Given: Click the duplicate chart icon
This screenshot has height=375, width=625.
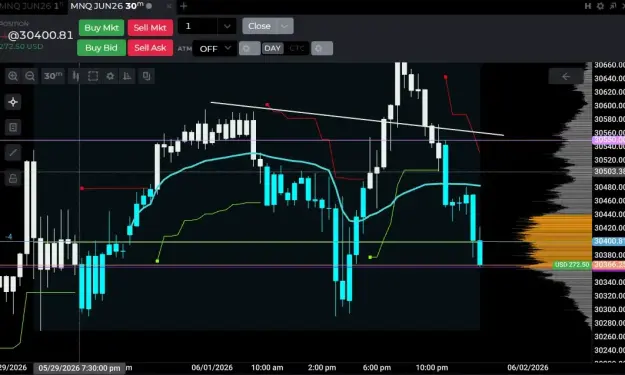Looking at the screenshot, I should coord(146,76).
